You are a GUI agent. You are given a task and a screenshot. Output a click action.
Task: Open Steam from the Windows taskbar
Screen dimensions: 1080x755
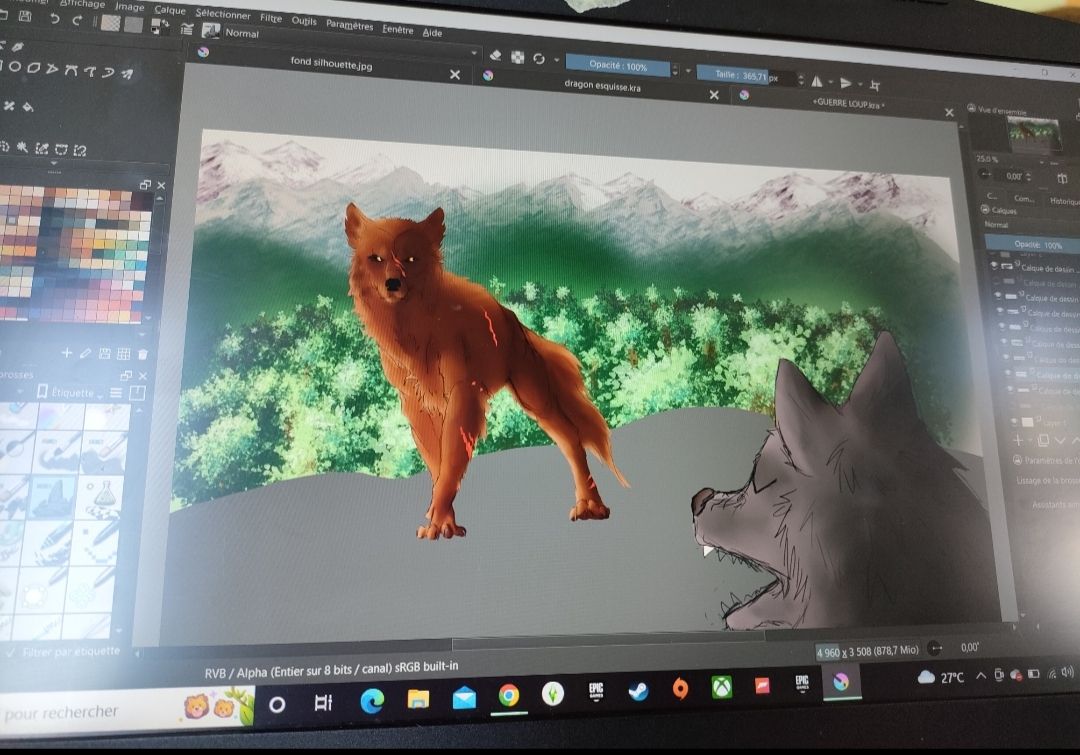tap(638, 690)
